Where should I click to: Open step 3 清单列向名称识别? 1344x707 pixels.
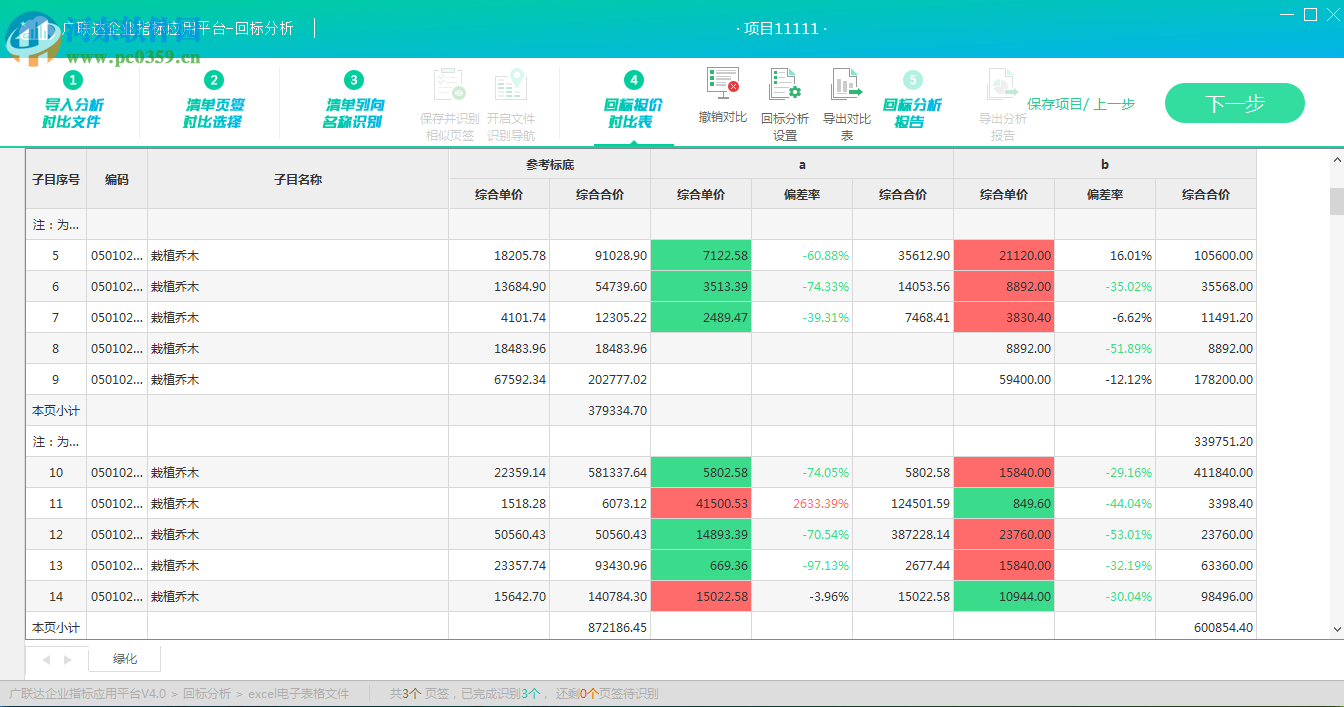point(353,102)
